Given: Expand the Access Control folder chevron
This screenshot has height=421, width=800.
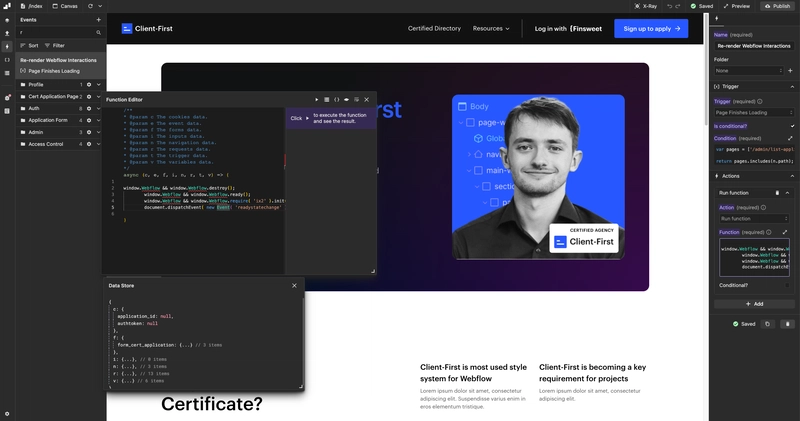Looking at the screenshot, I should pyautogui.click(x=98, y=144).
